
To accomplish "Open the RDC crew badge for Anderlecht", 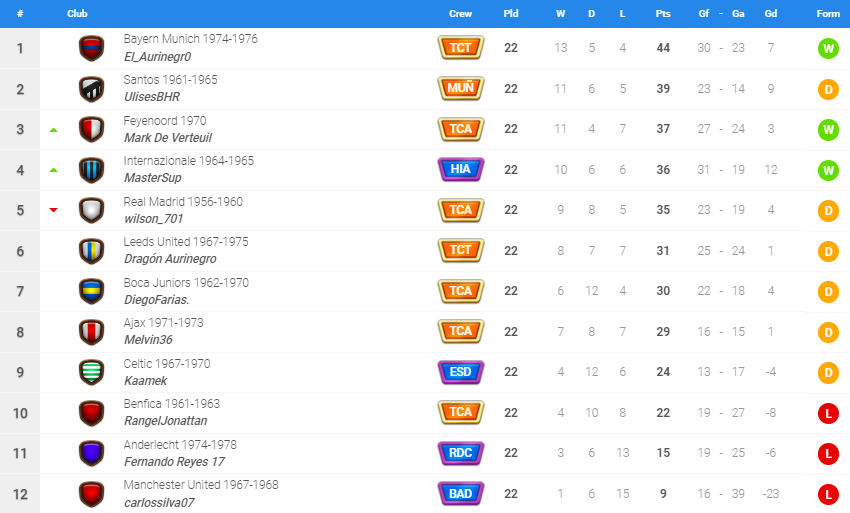I will [461, 453].
